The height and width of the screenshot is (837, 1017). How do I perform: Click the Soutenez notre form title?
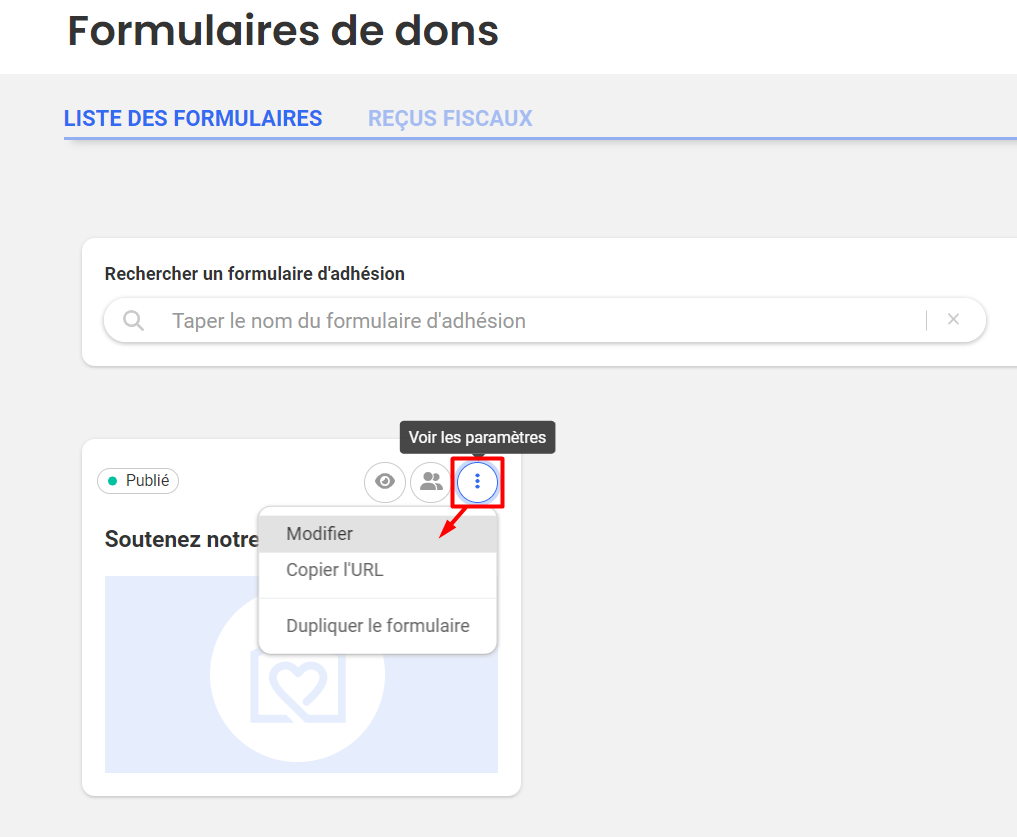[x=182, y=539]
